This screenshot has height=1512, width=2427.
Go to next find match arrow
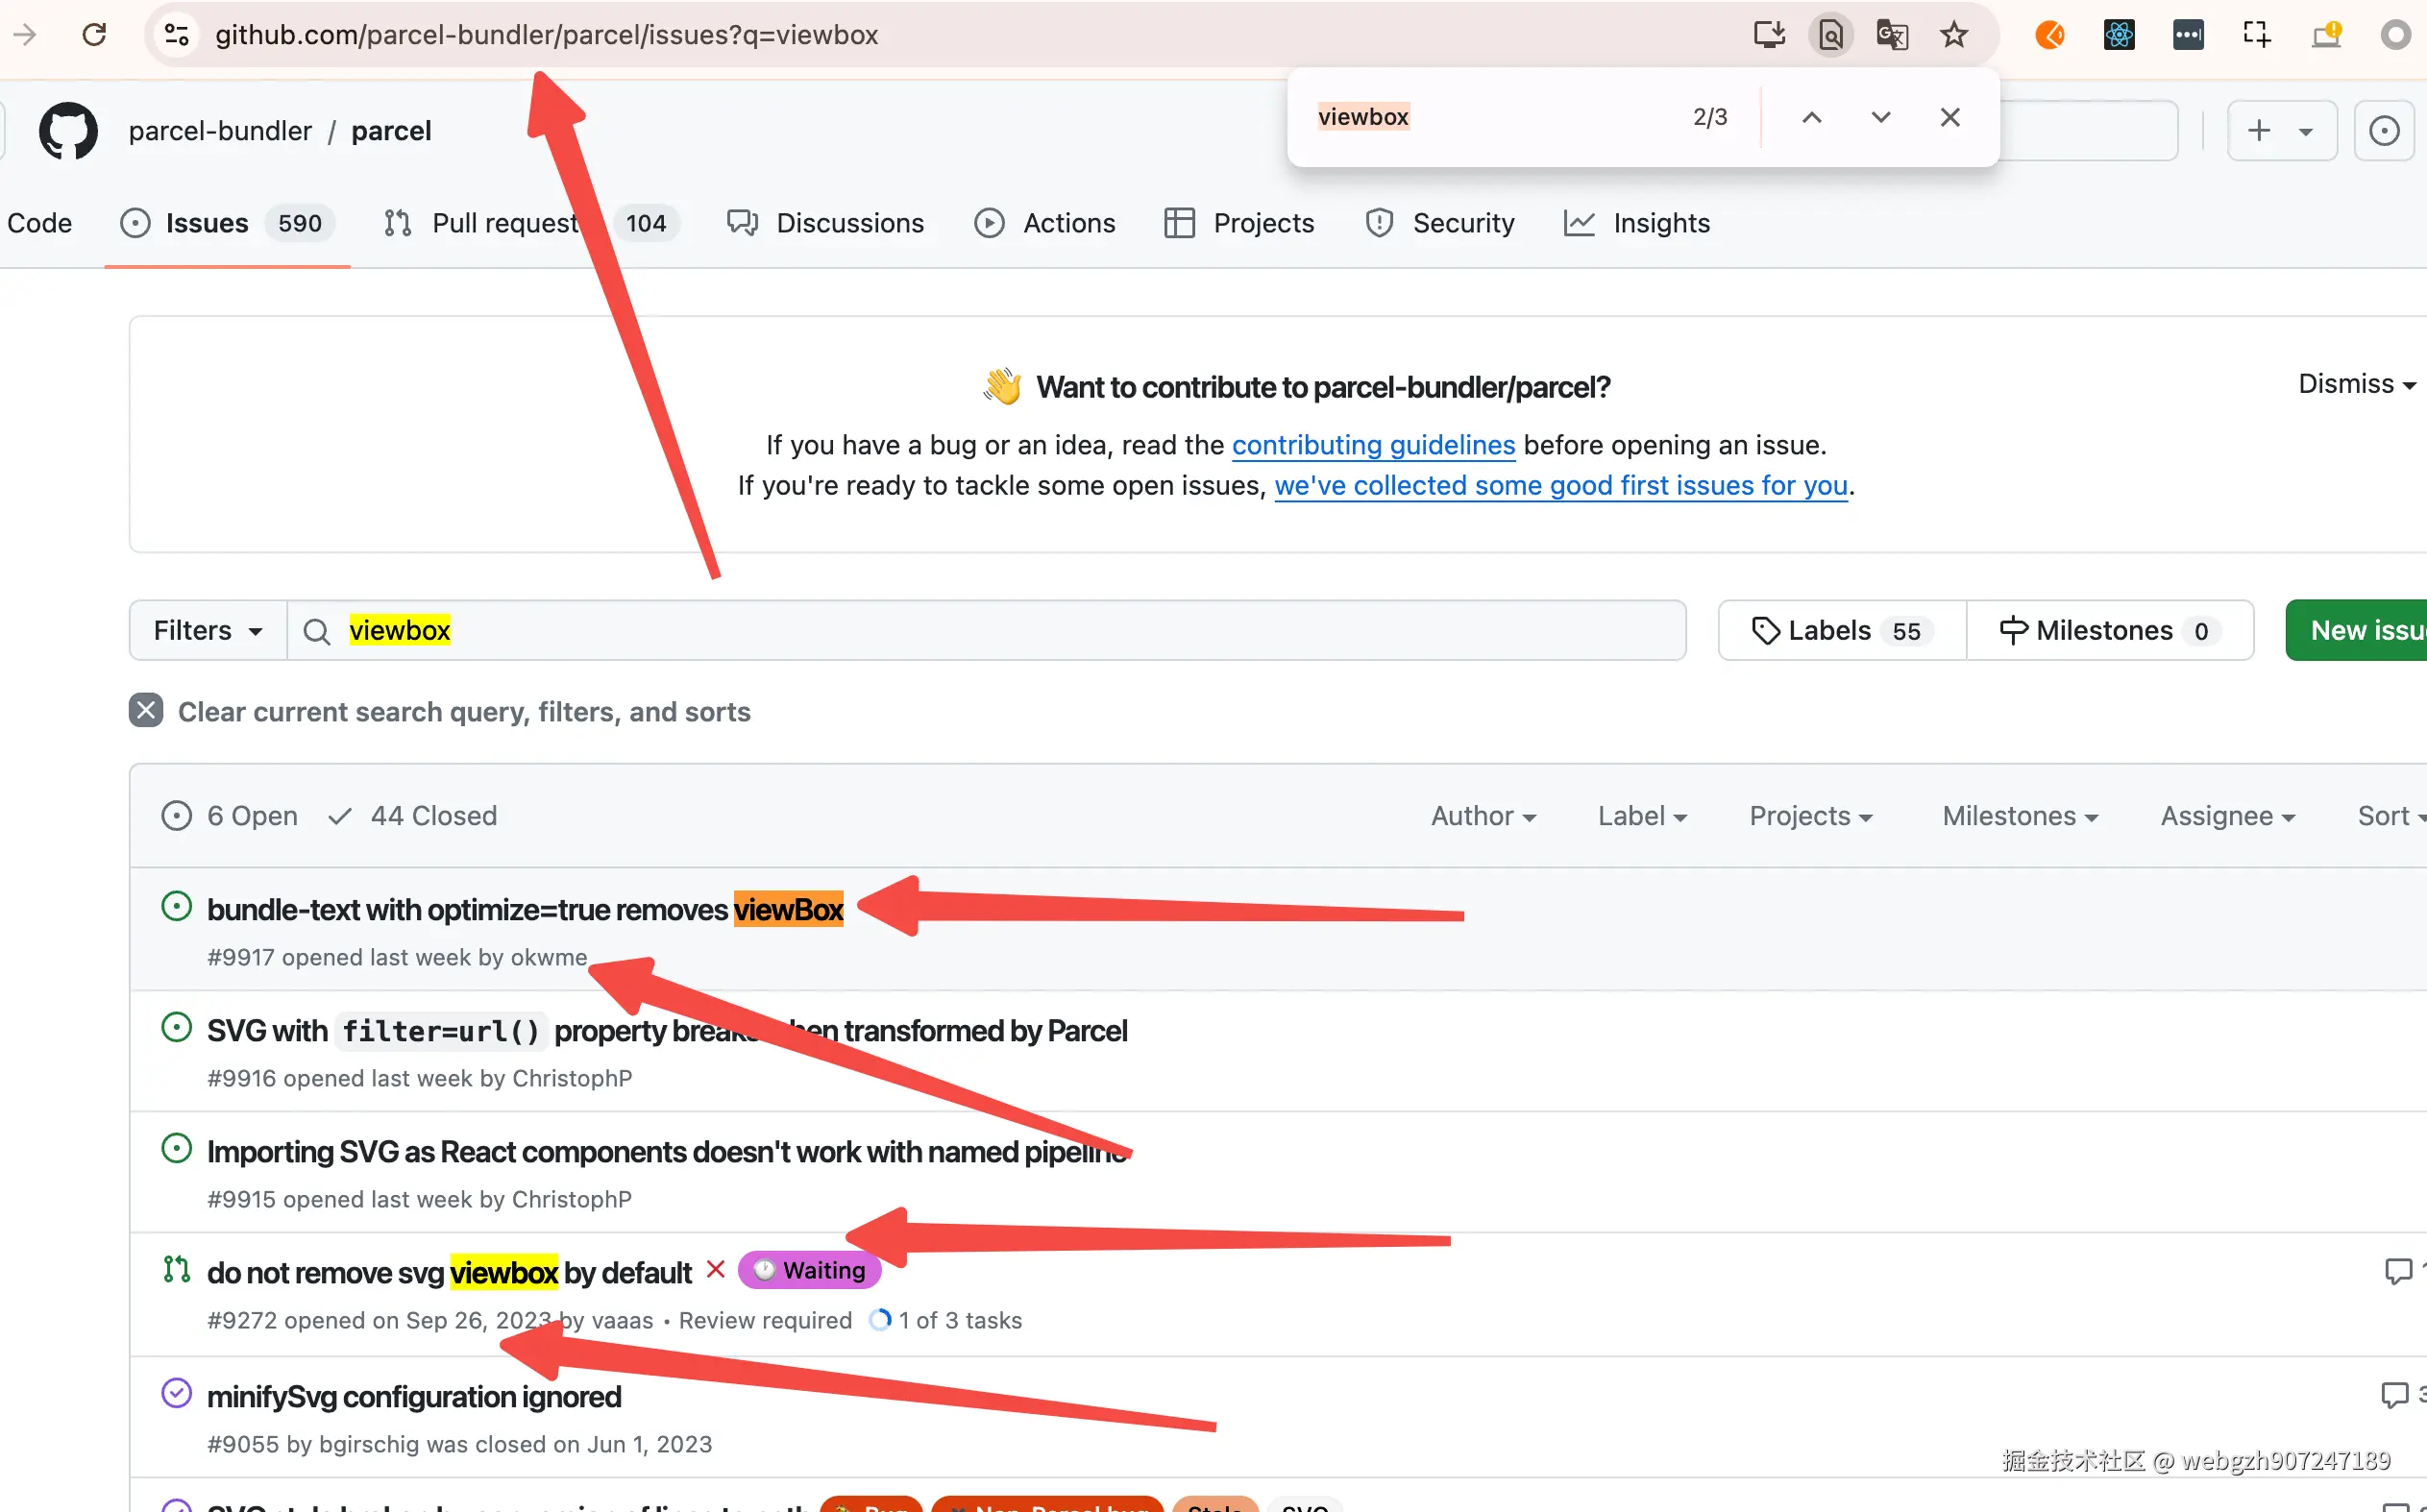click(1880, 117)
